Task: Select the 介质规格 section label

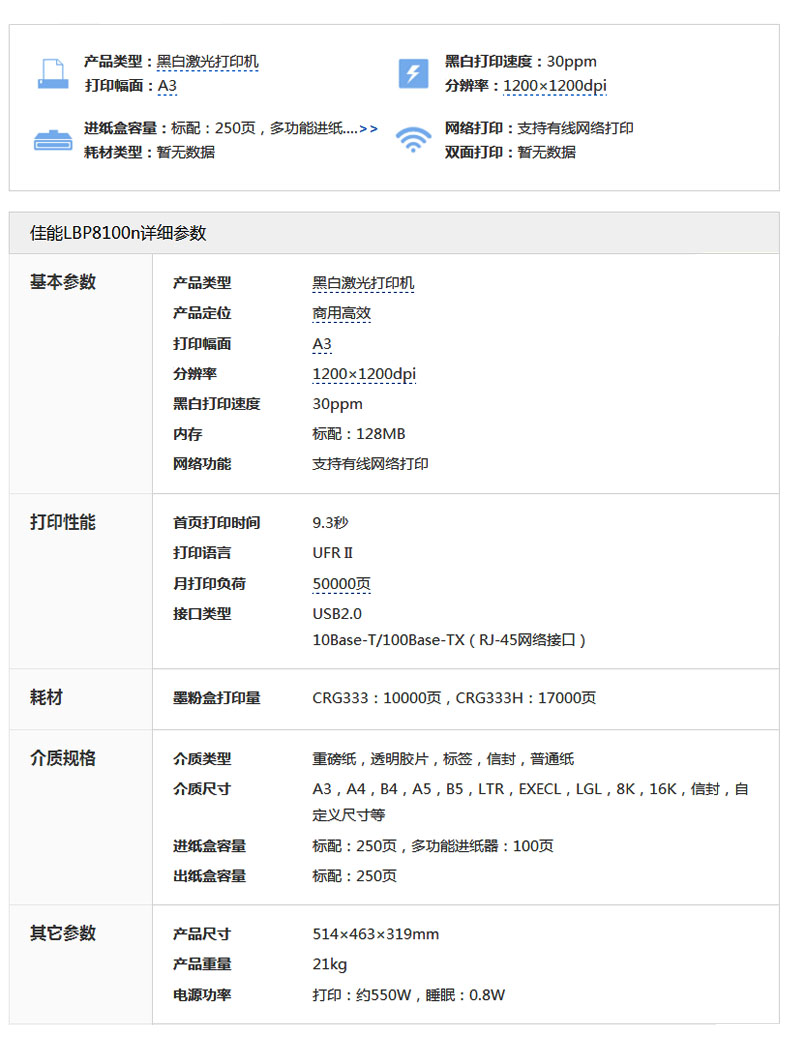Action: pos(63,758)
